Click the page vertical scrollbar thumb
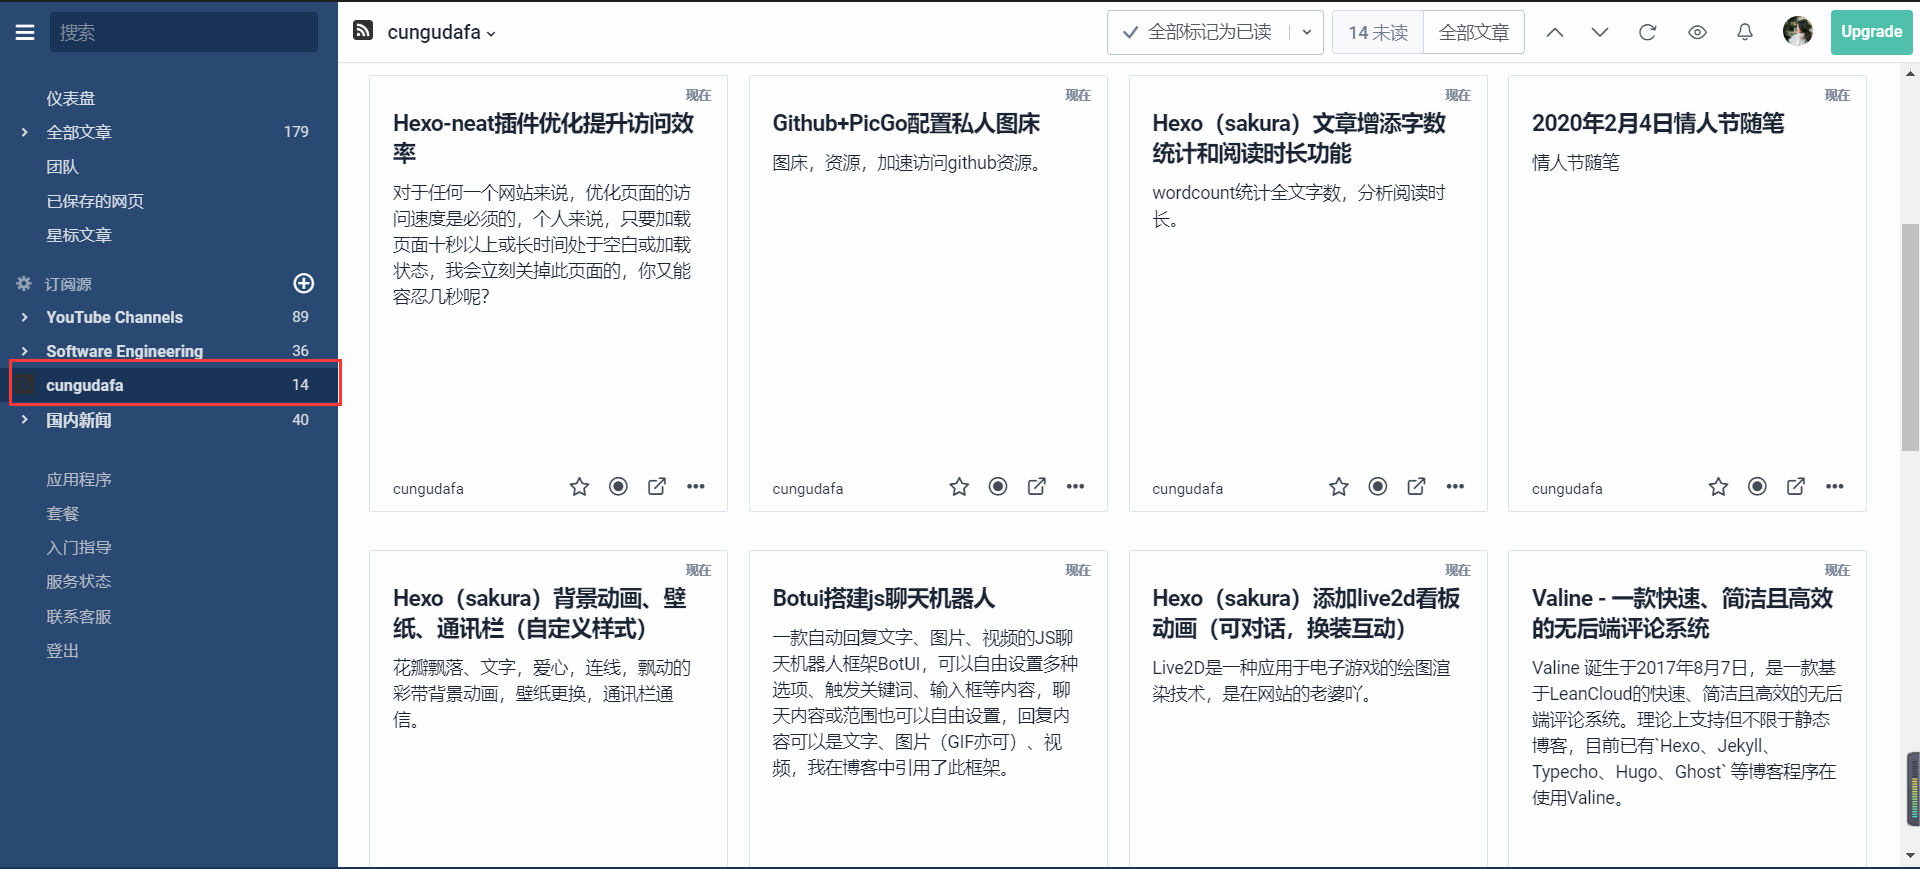The height and width of the screenshot is (869, 1920). click(x=1910, y=337)
